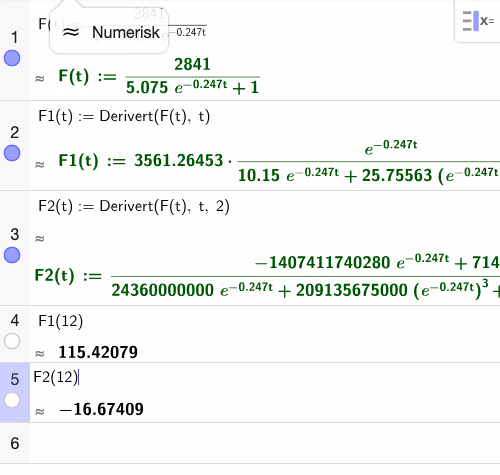Edit the F2(t) := Derivert(F(t), t, 2) input
The image size is (500, 475).
(x=134, y=206)
